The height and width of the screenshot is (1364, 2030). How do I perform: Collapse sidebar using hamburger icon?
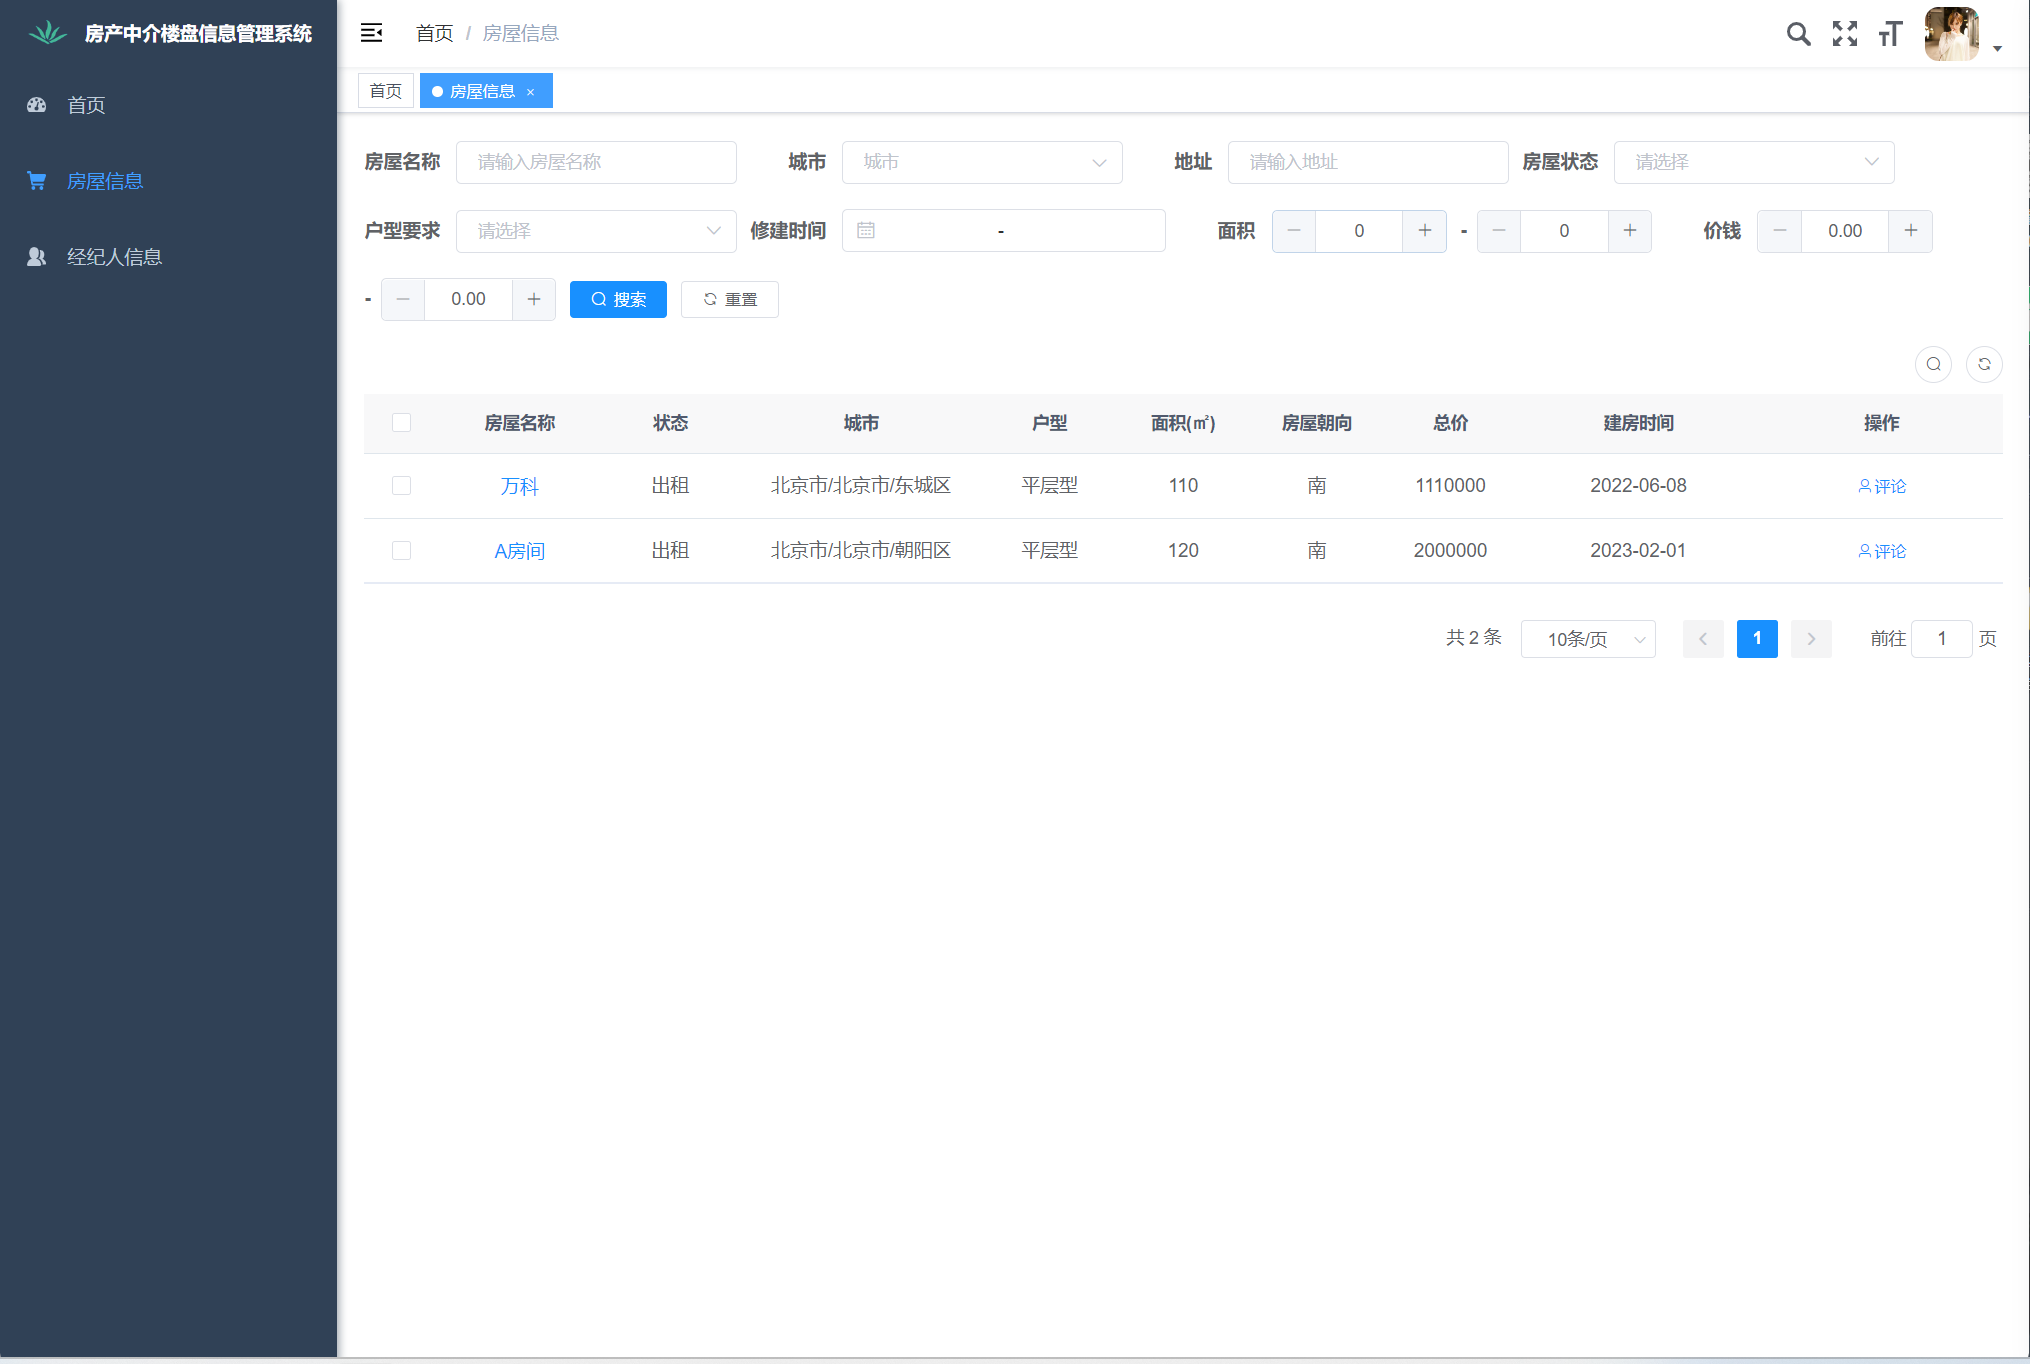[x=371, y=33]
